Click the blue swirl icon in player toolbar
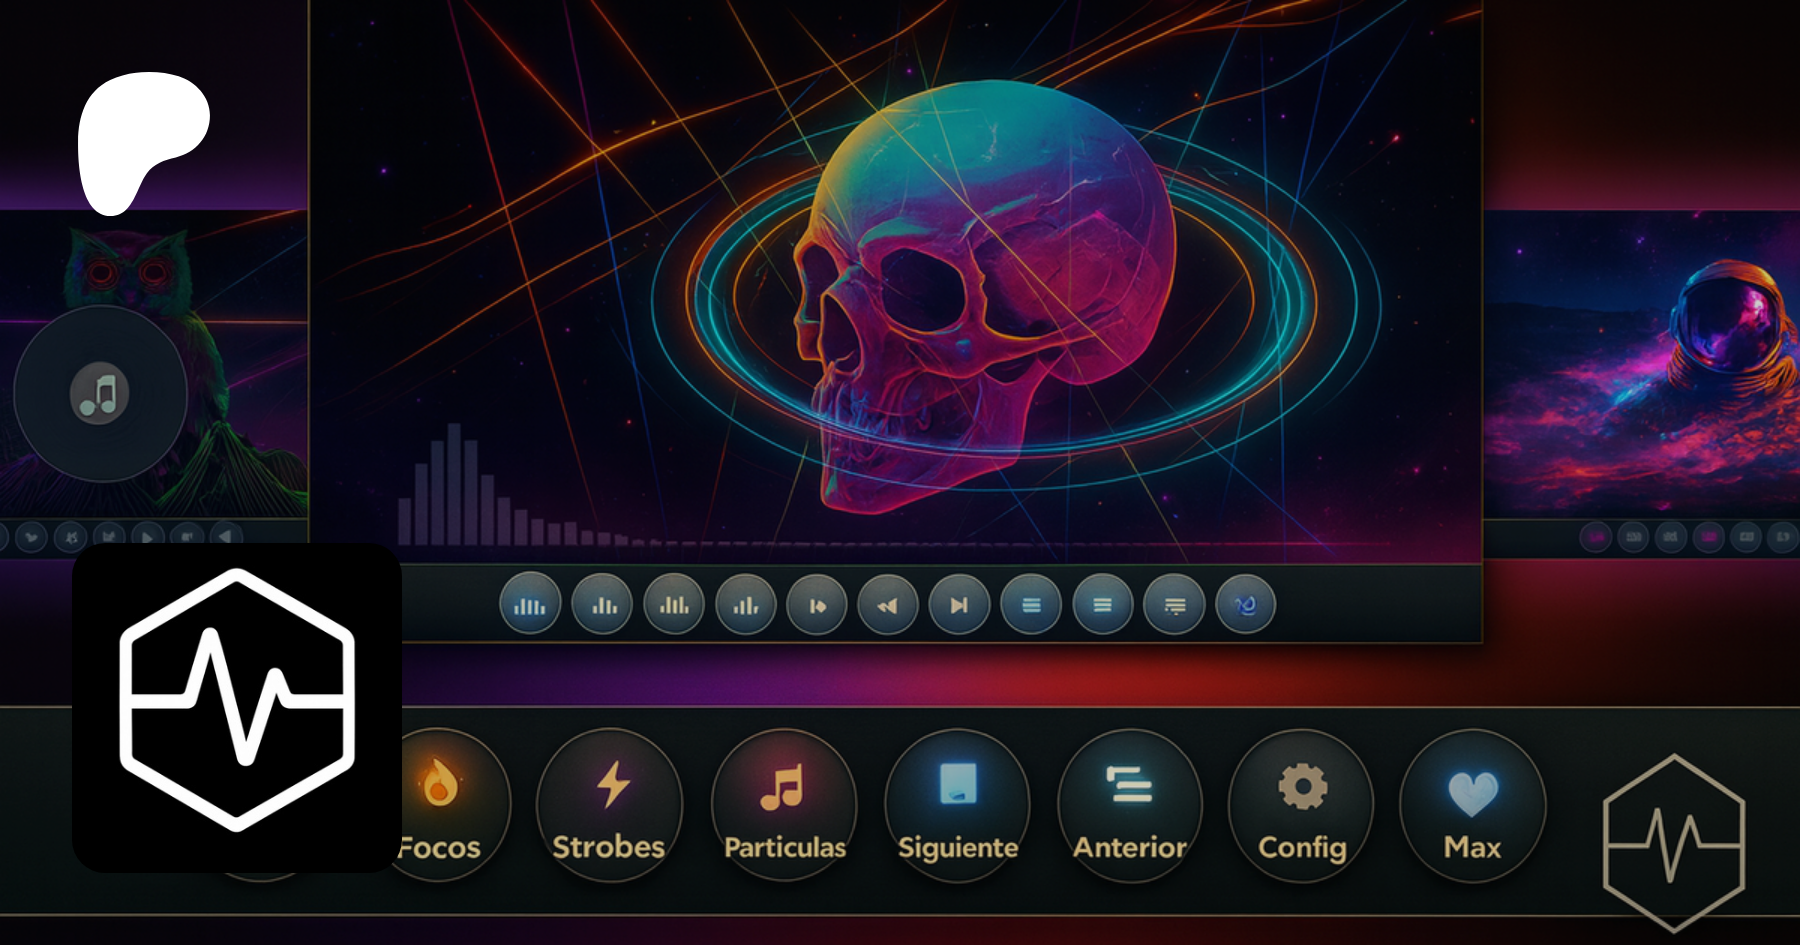The image size is (1800, 945). point(1245,605)
